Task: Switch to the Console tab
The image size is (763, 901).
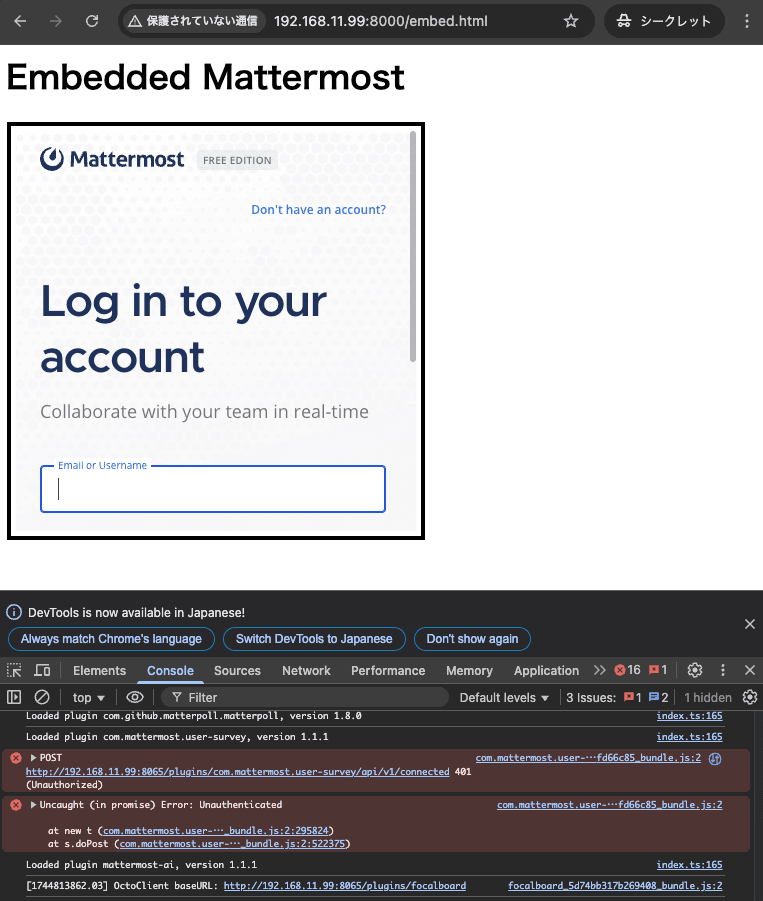Action: tap(170, 671)
